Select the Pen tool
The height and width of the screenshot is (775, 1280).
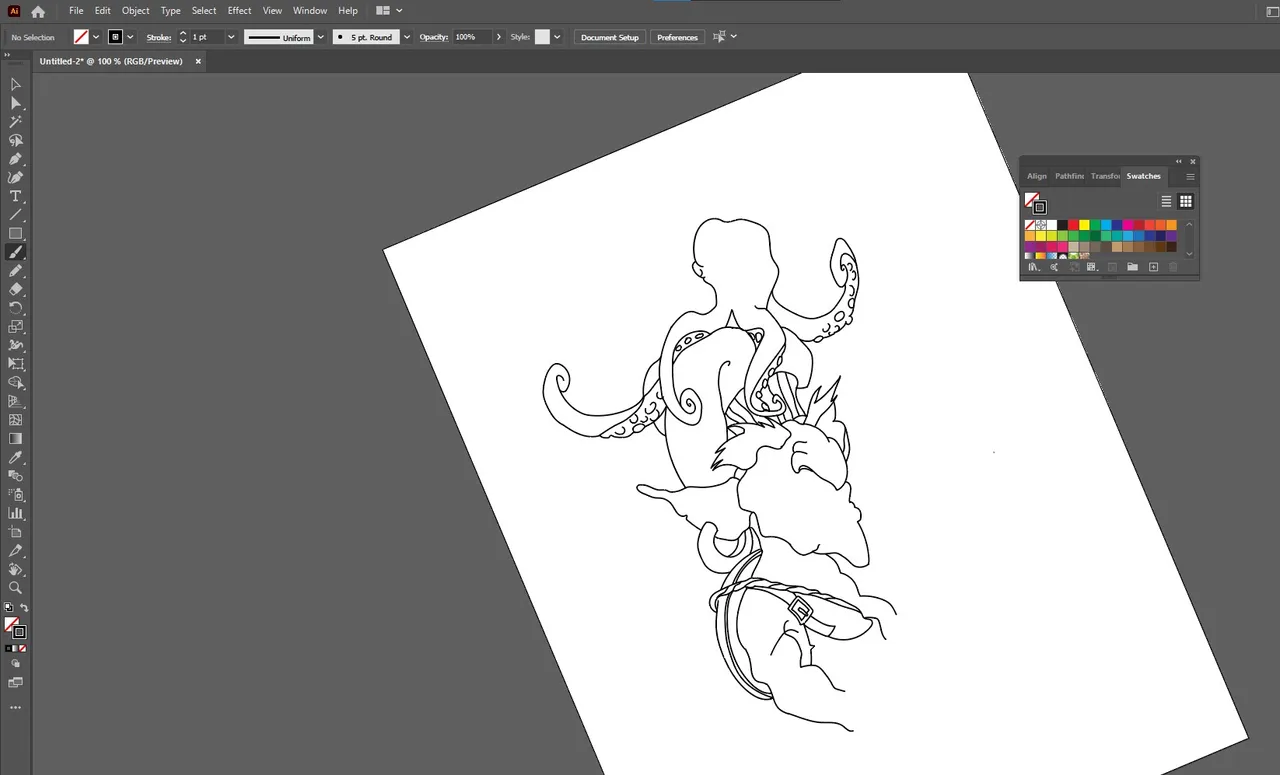click(16, 159)
